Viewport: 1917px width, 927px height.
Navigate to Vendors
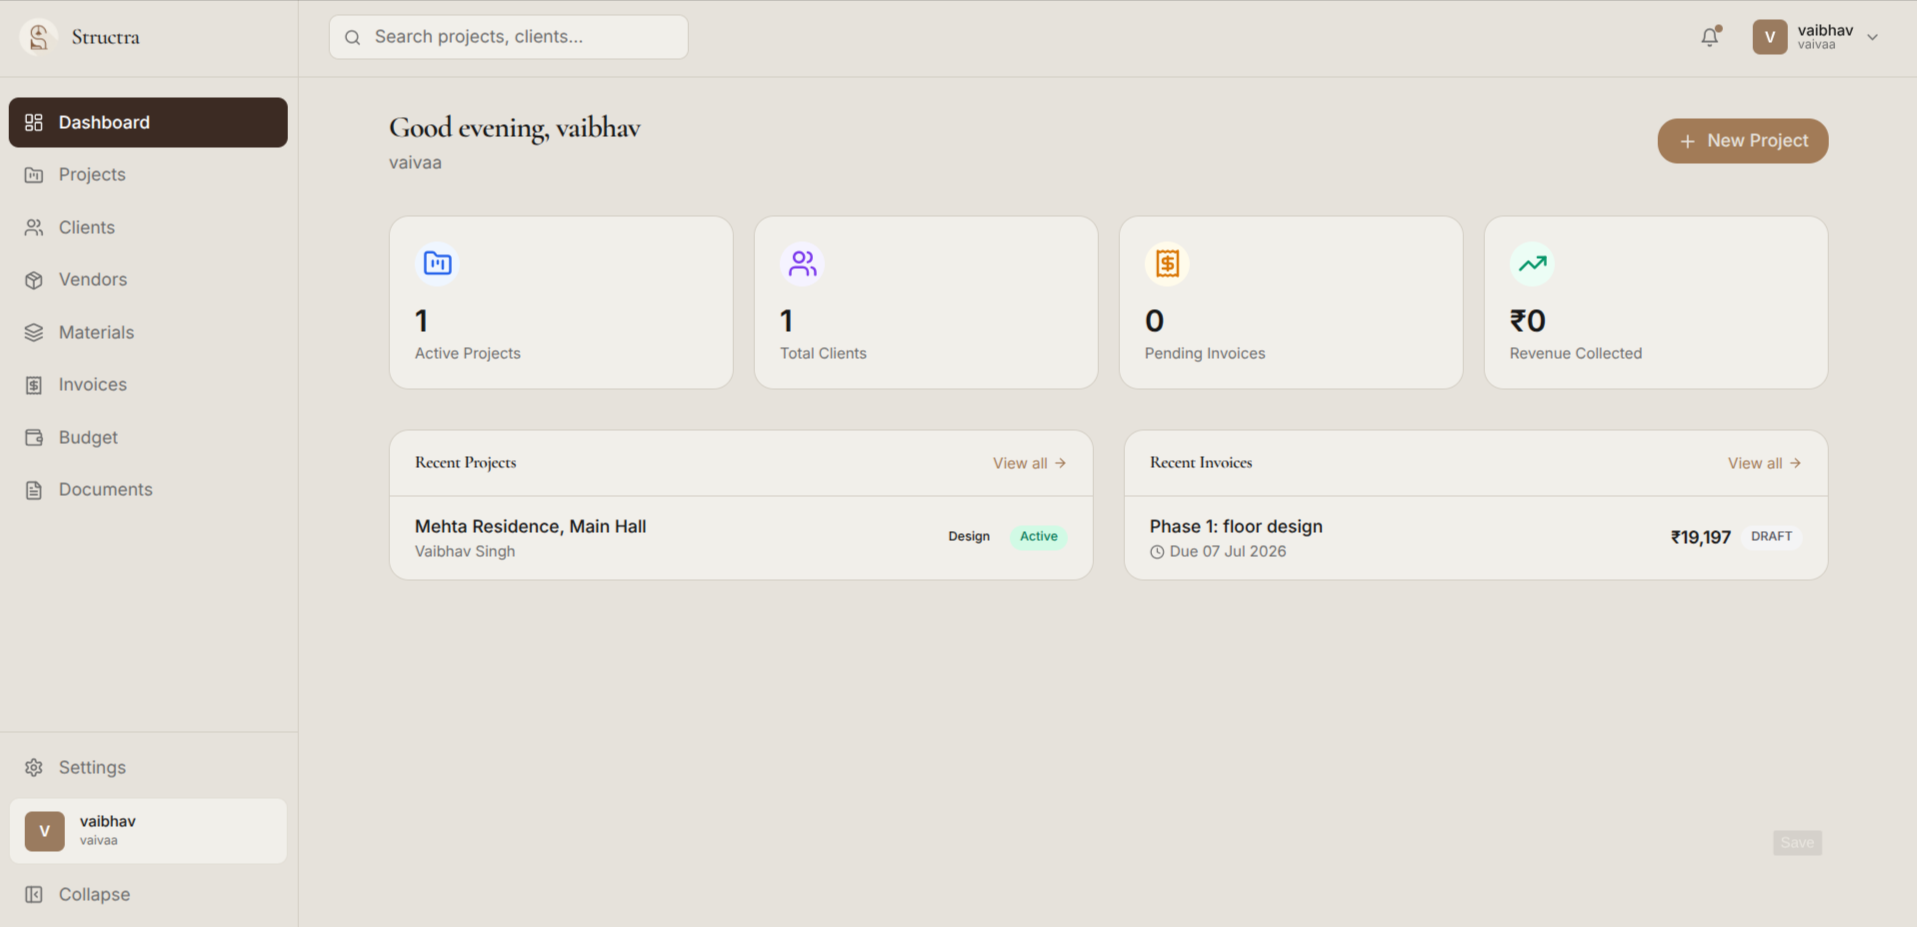148,280
